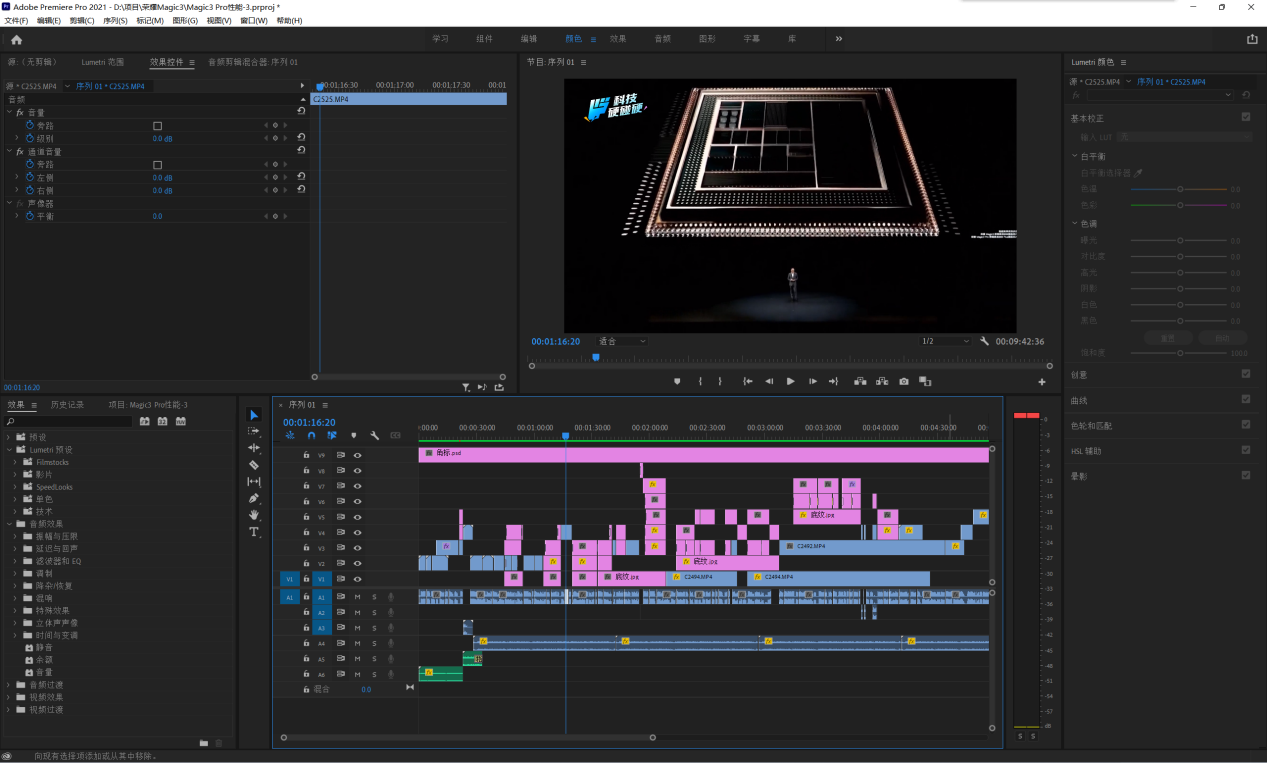1267x763 pixels.
Task: Click Home icon in top bar
Action: tap(16, 39)
